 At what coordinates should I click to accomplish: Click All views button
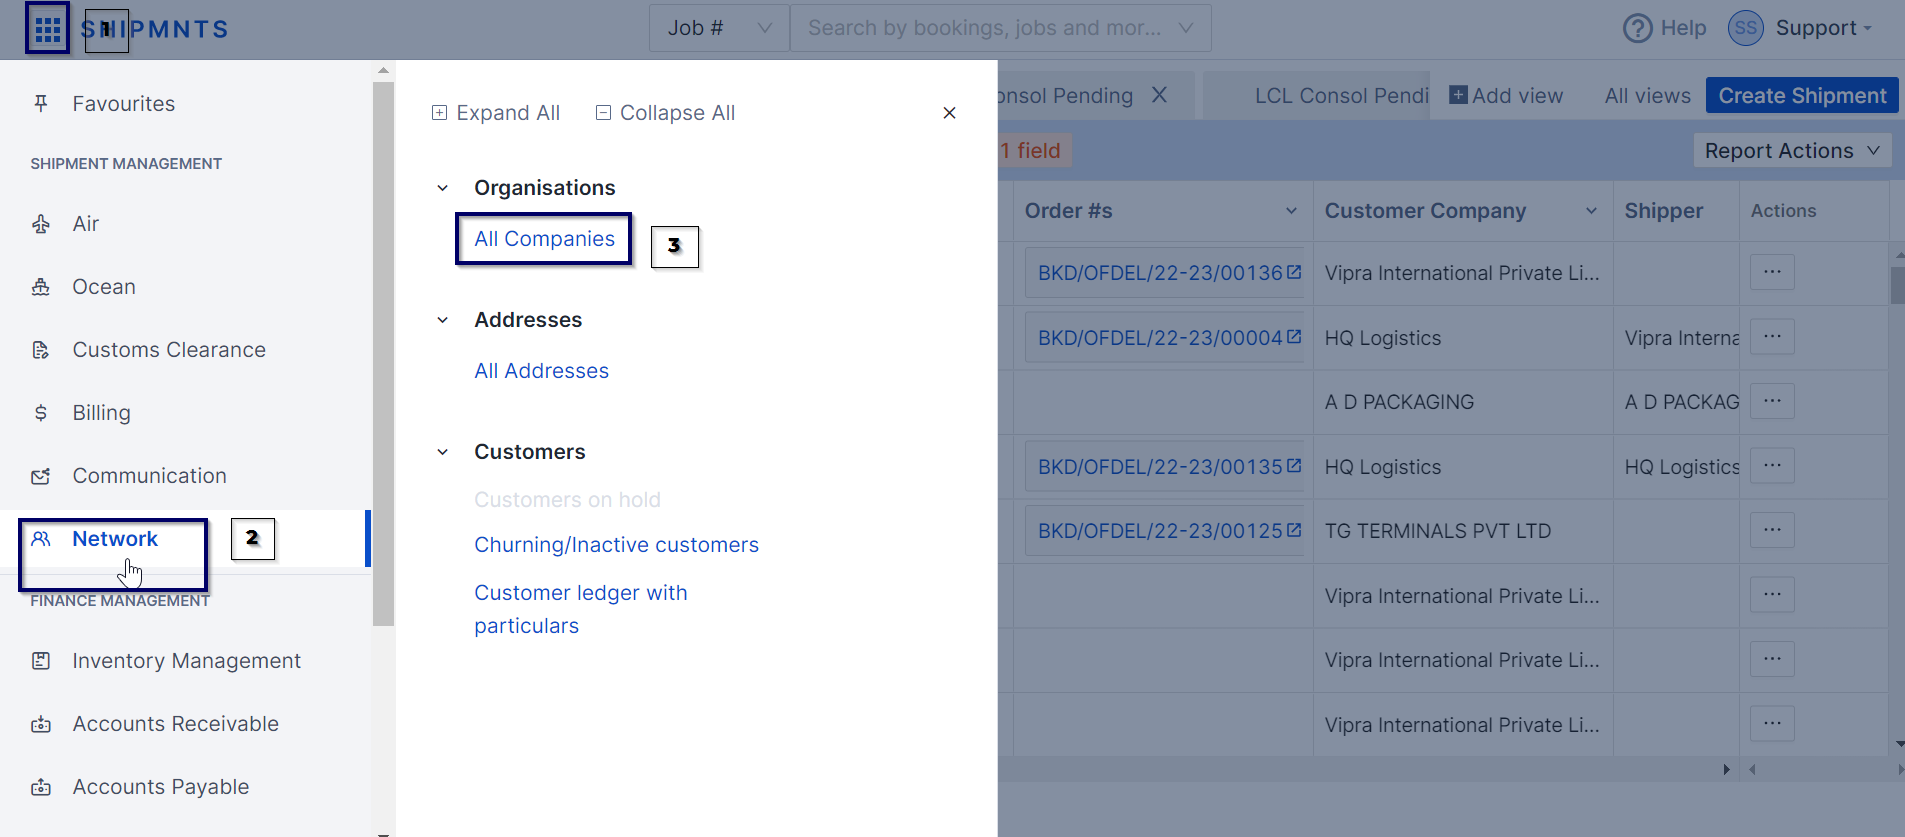pos(1647,95)
